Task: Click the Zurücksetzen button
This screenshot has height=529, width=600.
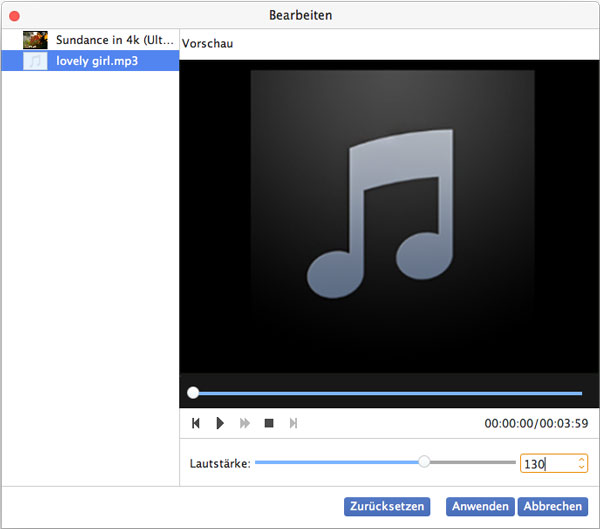Action: click(387, 506)
